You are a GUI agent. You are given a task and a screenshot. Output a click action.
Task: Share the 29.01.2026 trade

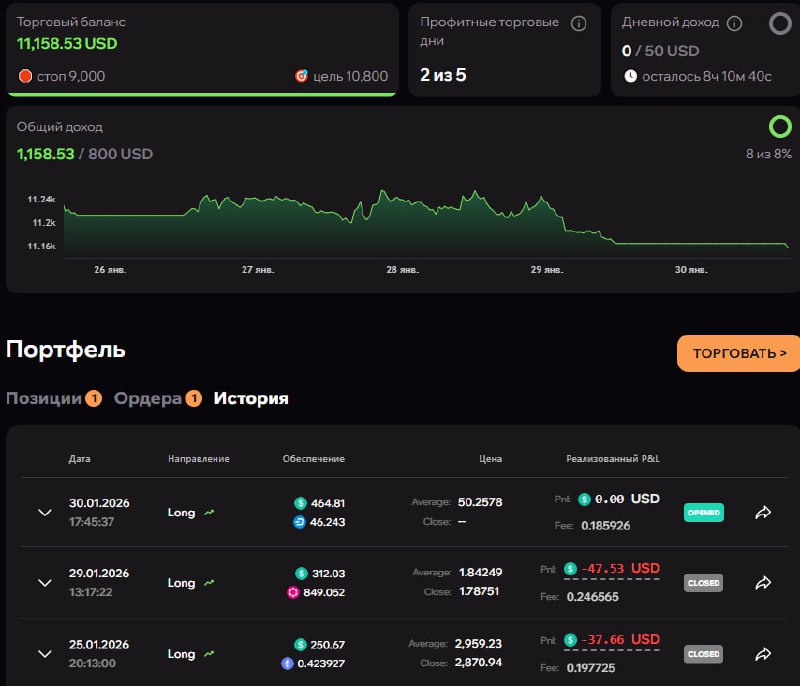763,583
